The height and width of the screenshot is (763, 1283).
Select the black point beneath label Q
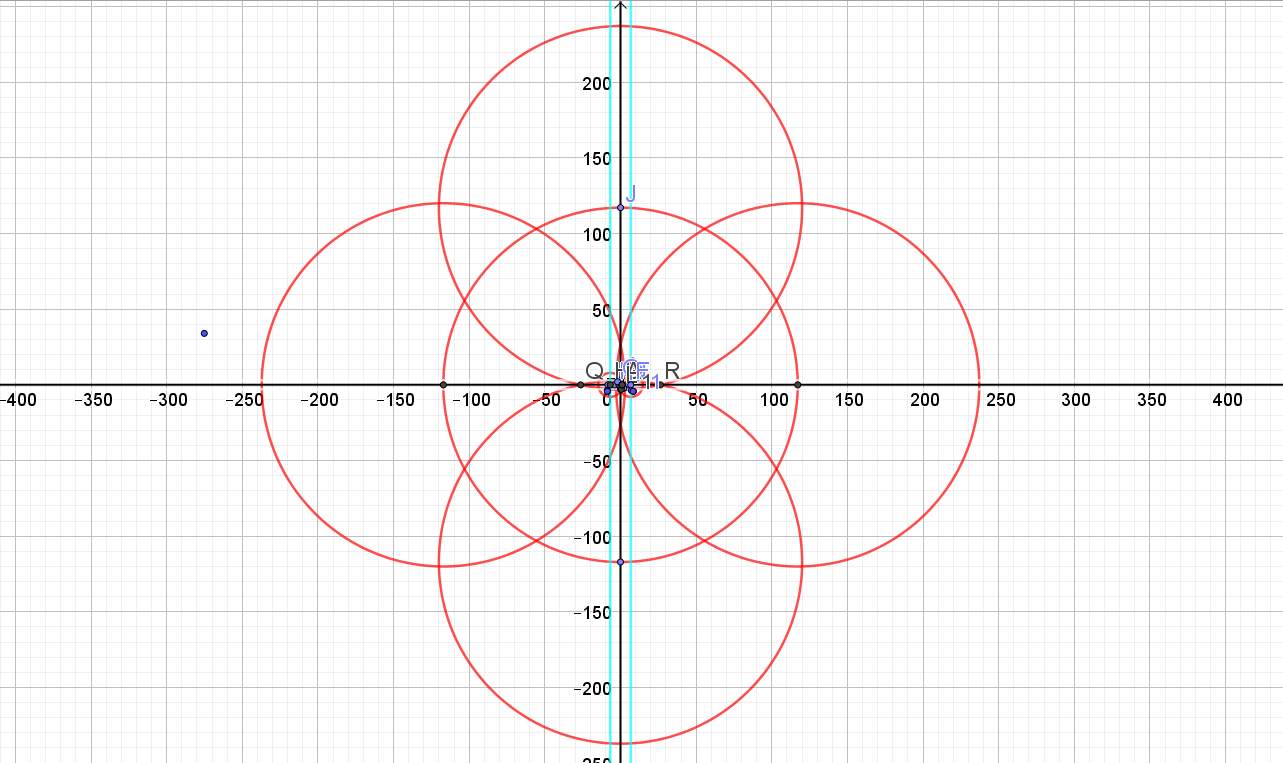click(581, 385)
